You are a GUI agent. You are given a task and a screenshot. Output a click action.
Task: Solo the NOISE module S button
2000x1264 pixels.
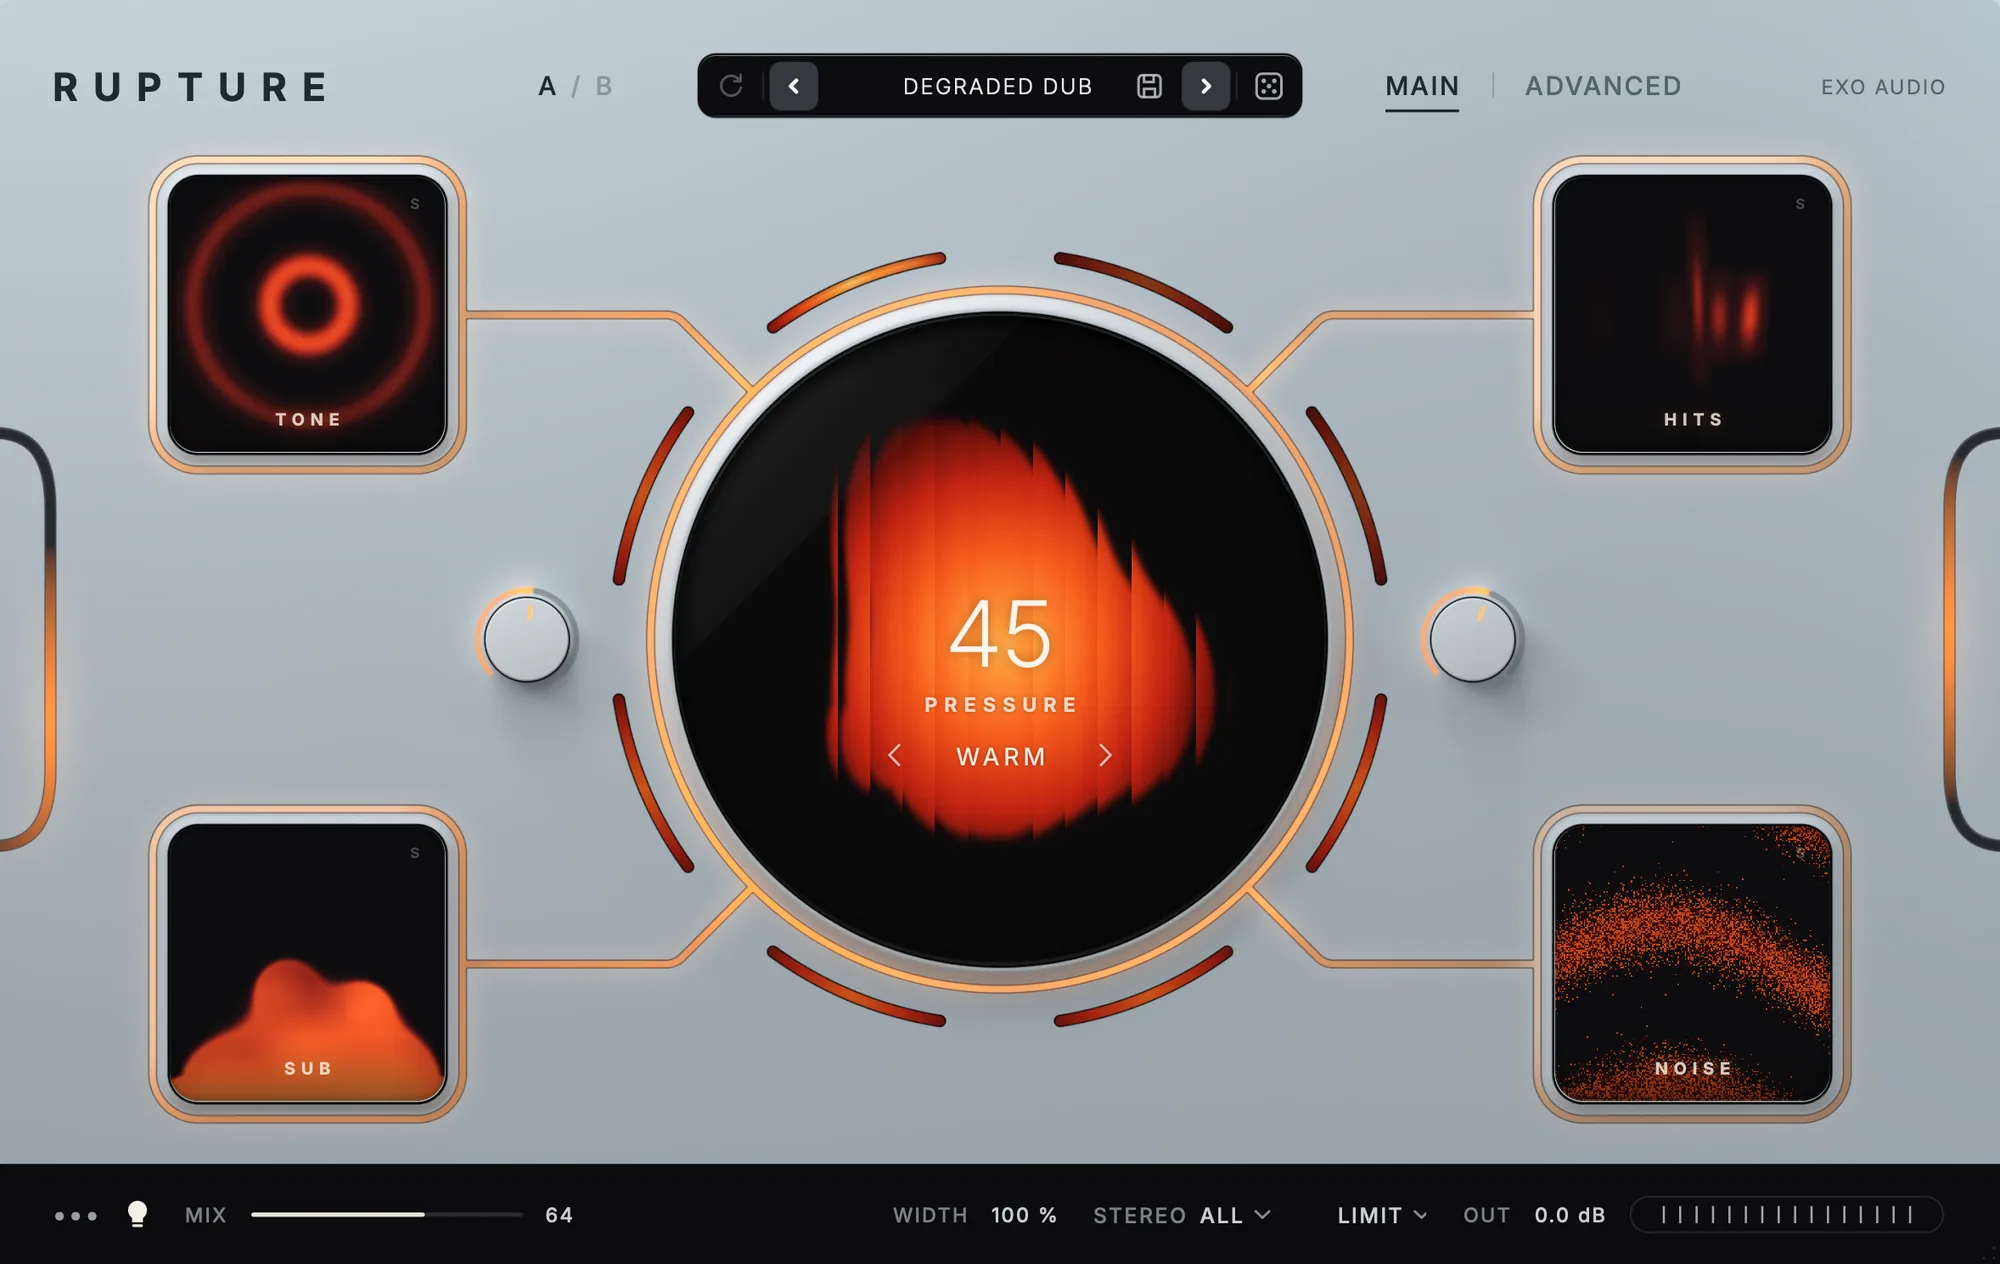tap(1800, 853)
